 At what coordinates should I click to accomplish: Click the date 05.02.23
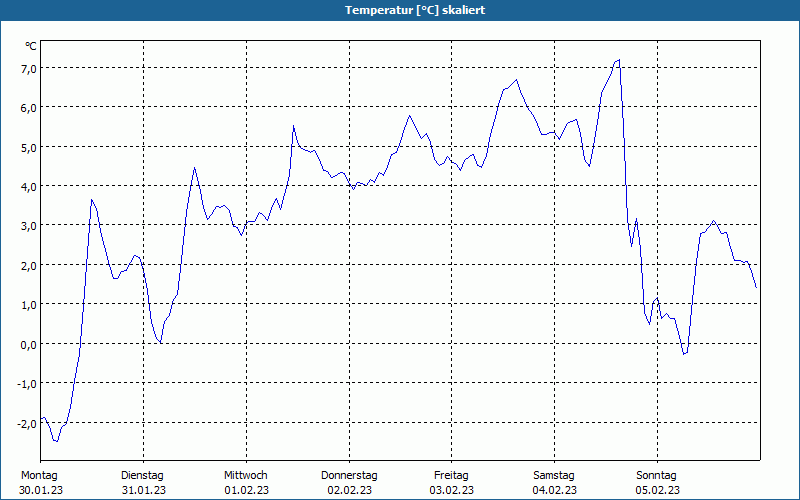pos(658,490)
